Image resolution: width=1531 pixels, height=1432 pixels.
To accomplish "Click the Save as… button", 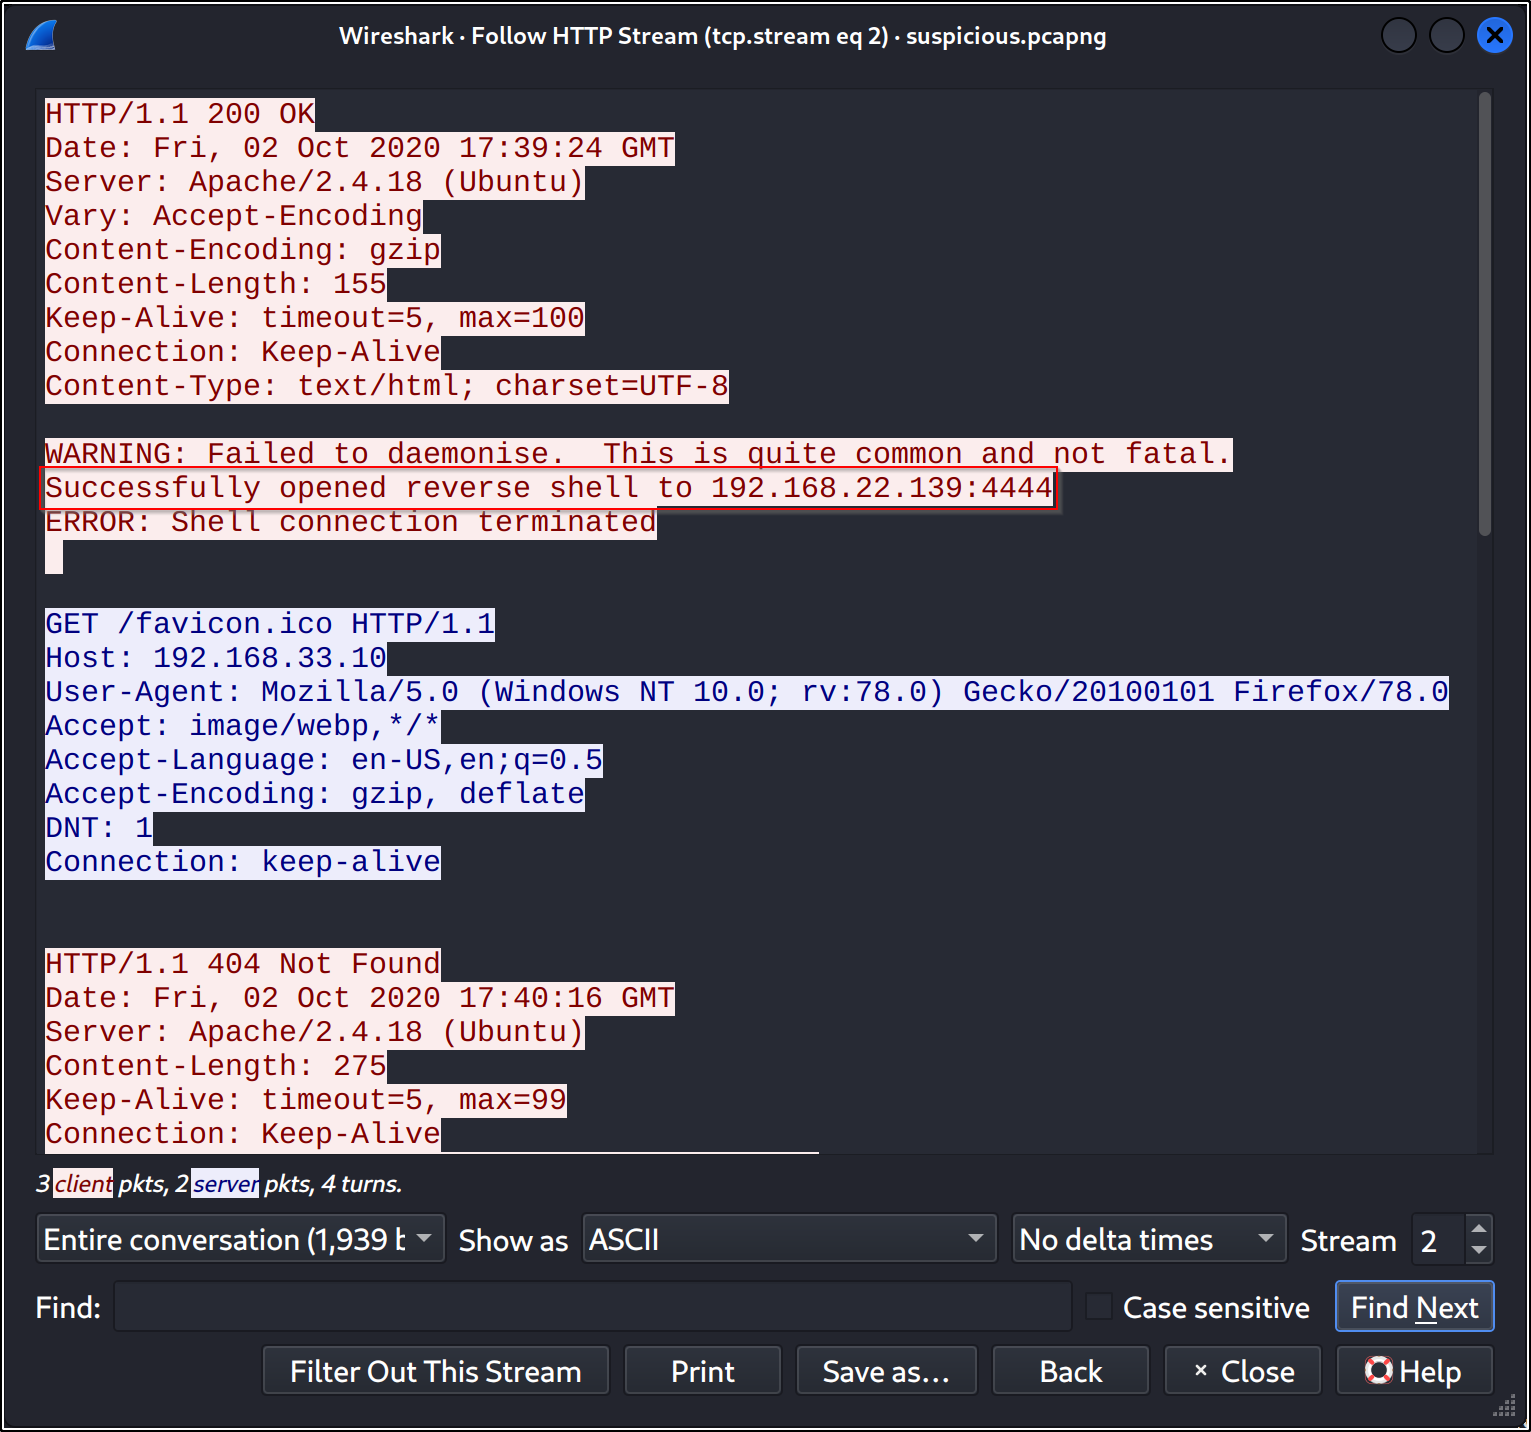I will click(886, 1371).
